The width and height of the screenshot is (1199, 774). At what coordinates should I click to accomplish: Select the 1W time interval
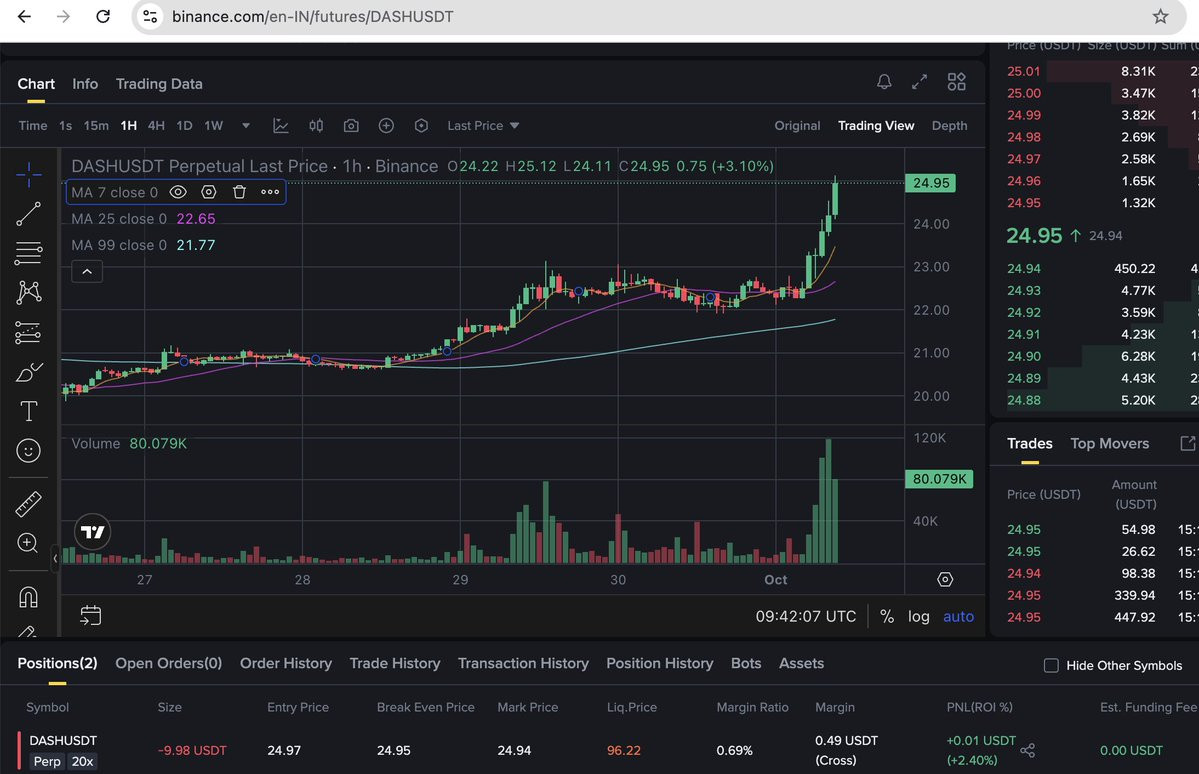pyautogui.click(x=213, y=125)
